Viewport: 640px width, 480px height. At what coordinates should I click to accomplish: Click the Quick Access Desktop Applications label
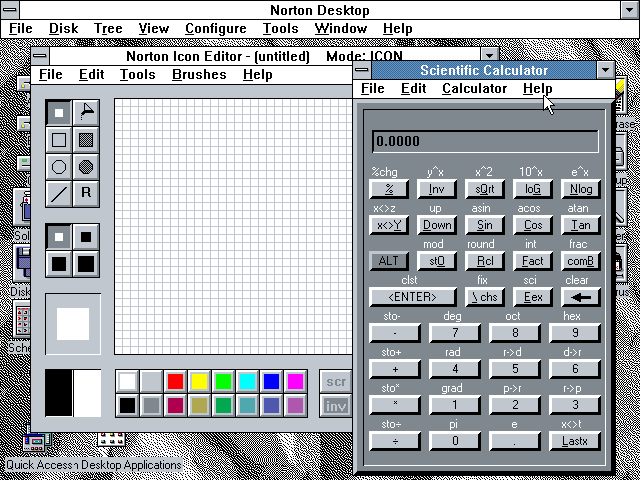93,465
